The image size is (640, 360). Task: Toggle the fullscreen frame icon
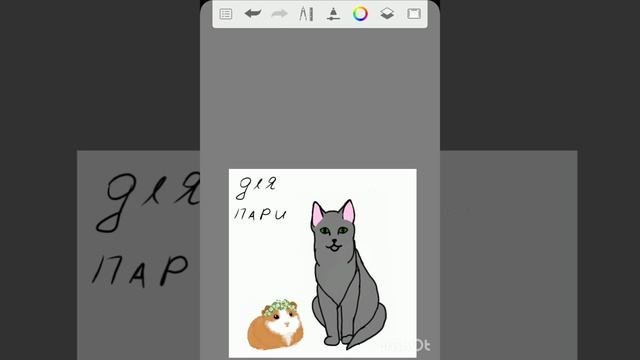[414, 14]
